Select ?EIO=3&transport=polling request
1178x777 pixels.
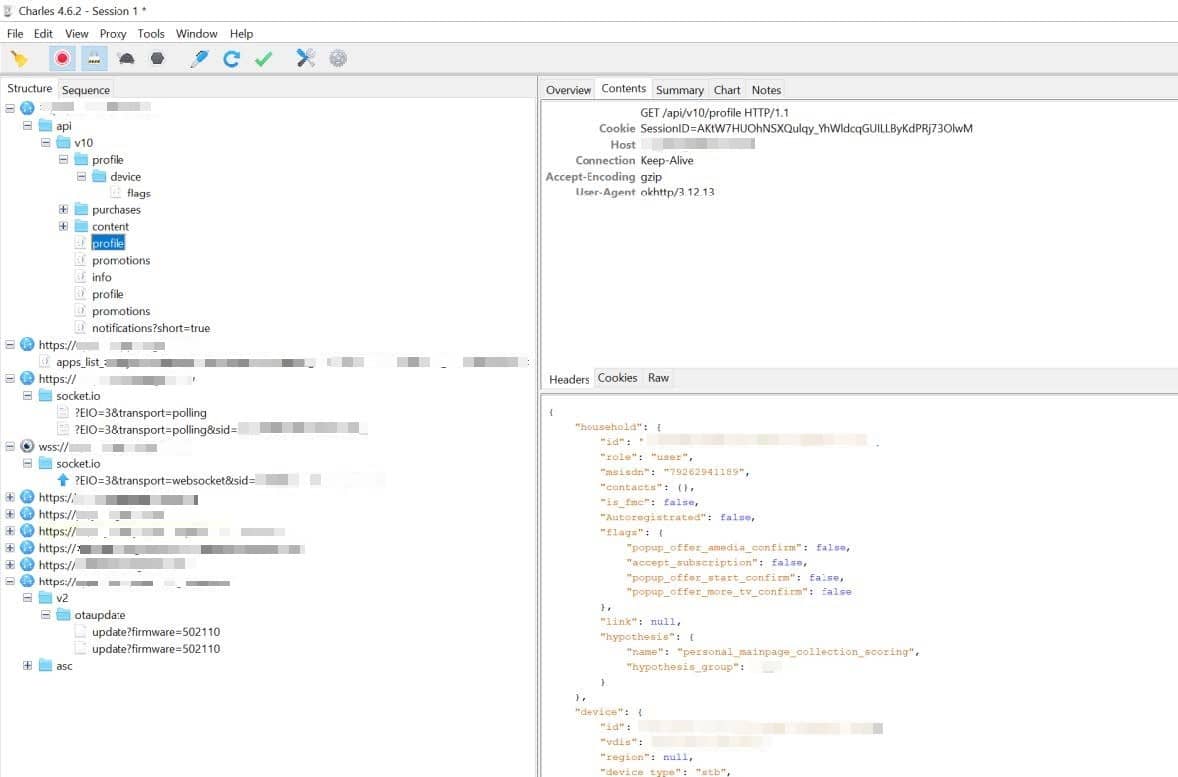click(140, 413)
